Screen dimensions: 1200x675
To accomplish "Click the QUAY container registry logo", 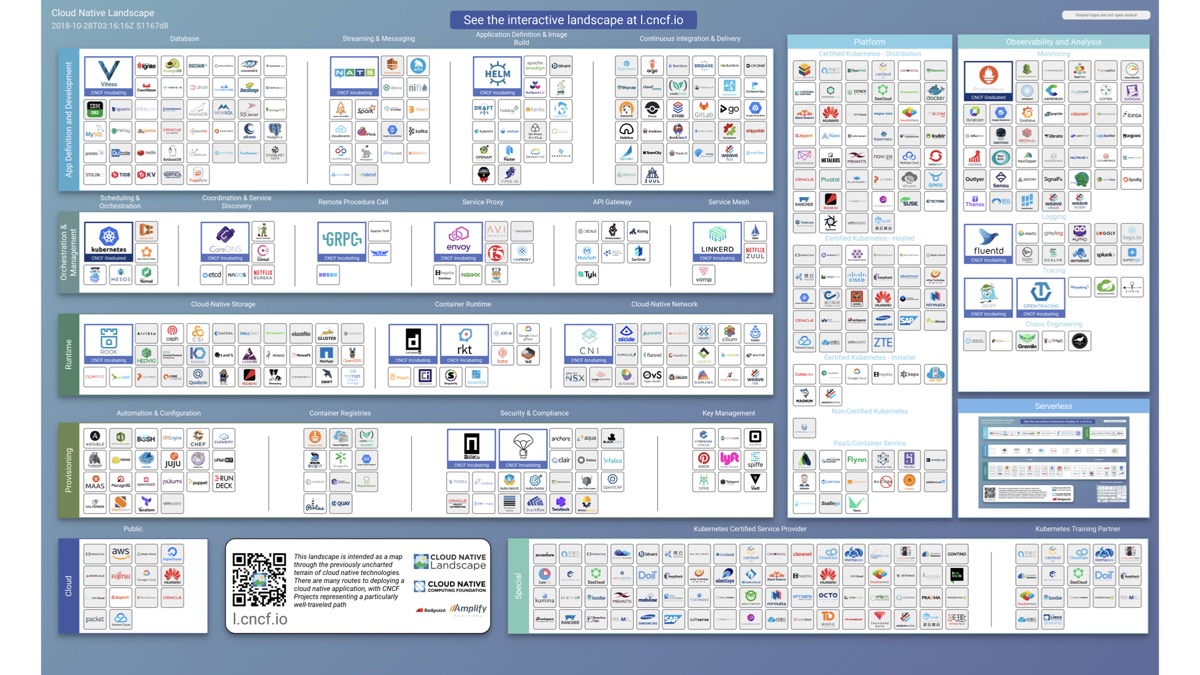I will [x=341, y=504].
